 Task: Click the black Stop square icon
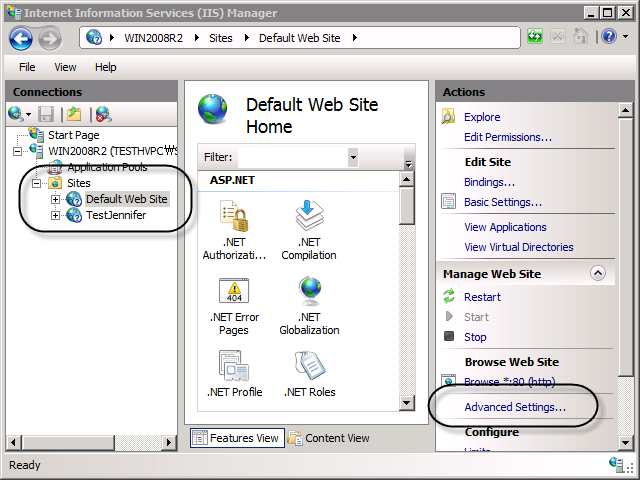pos(449,336)
